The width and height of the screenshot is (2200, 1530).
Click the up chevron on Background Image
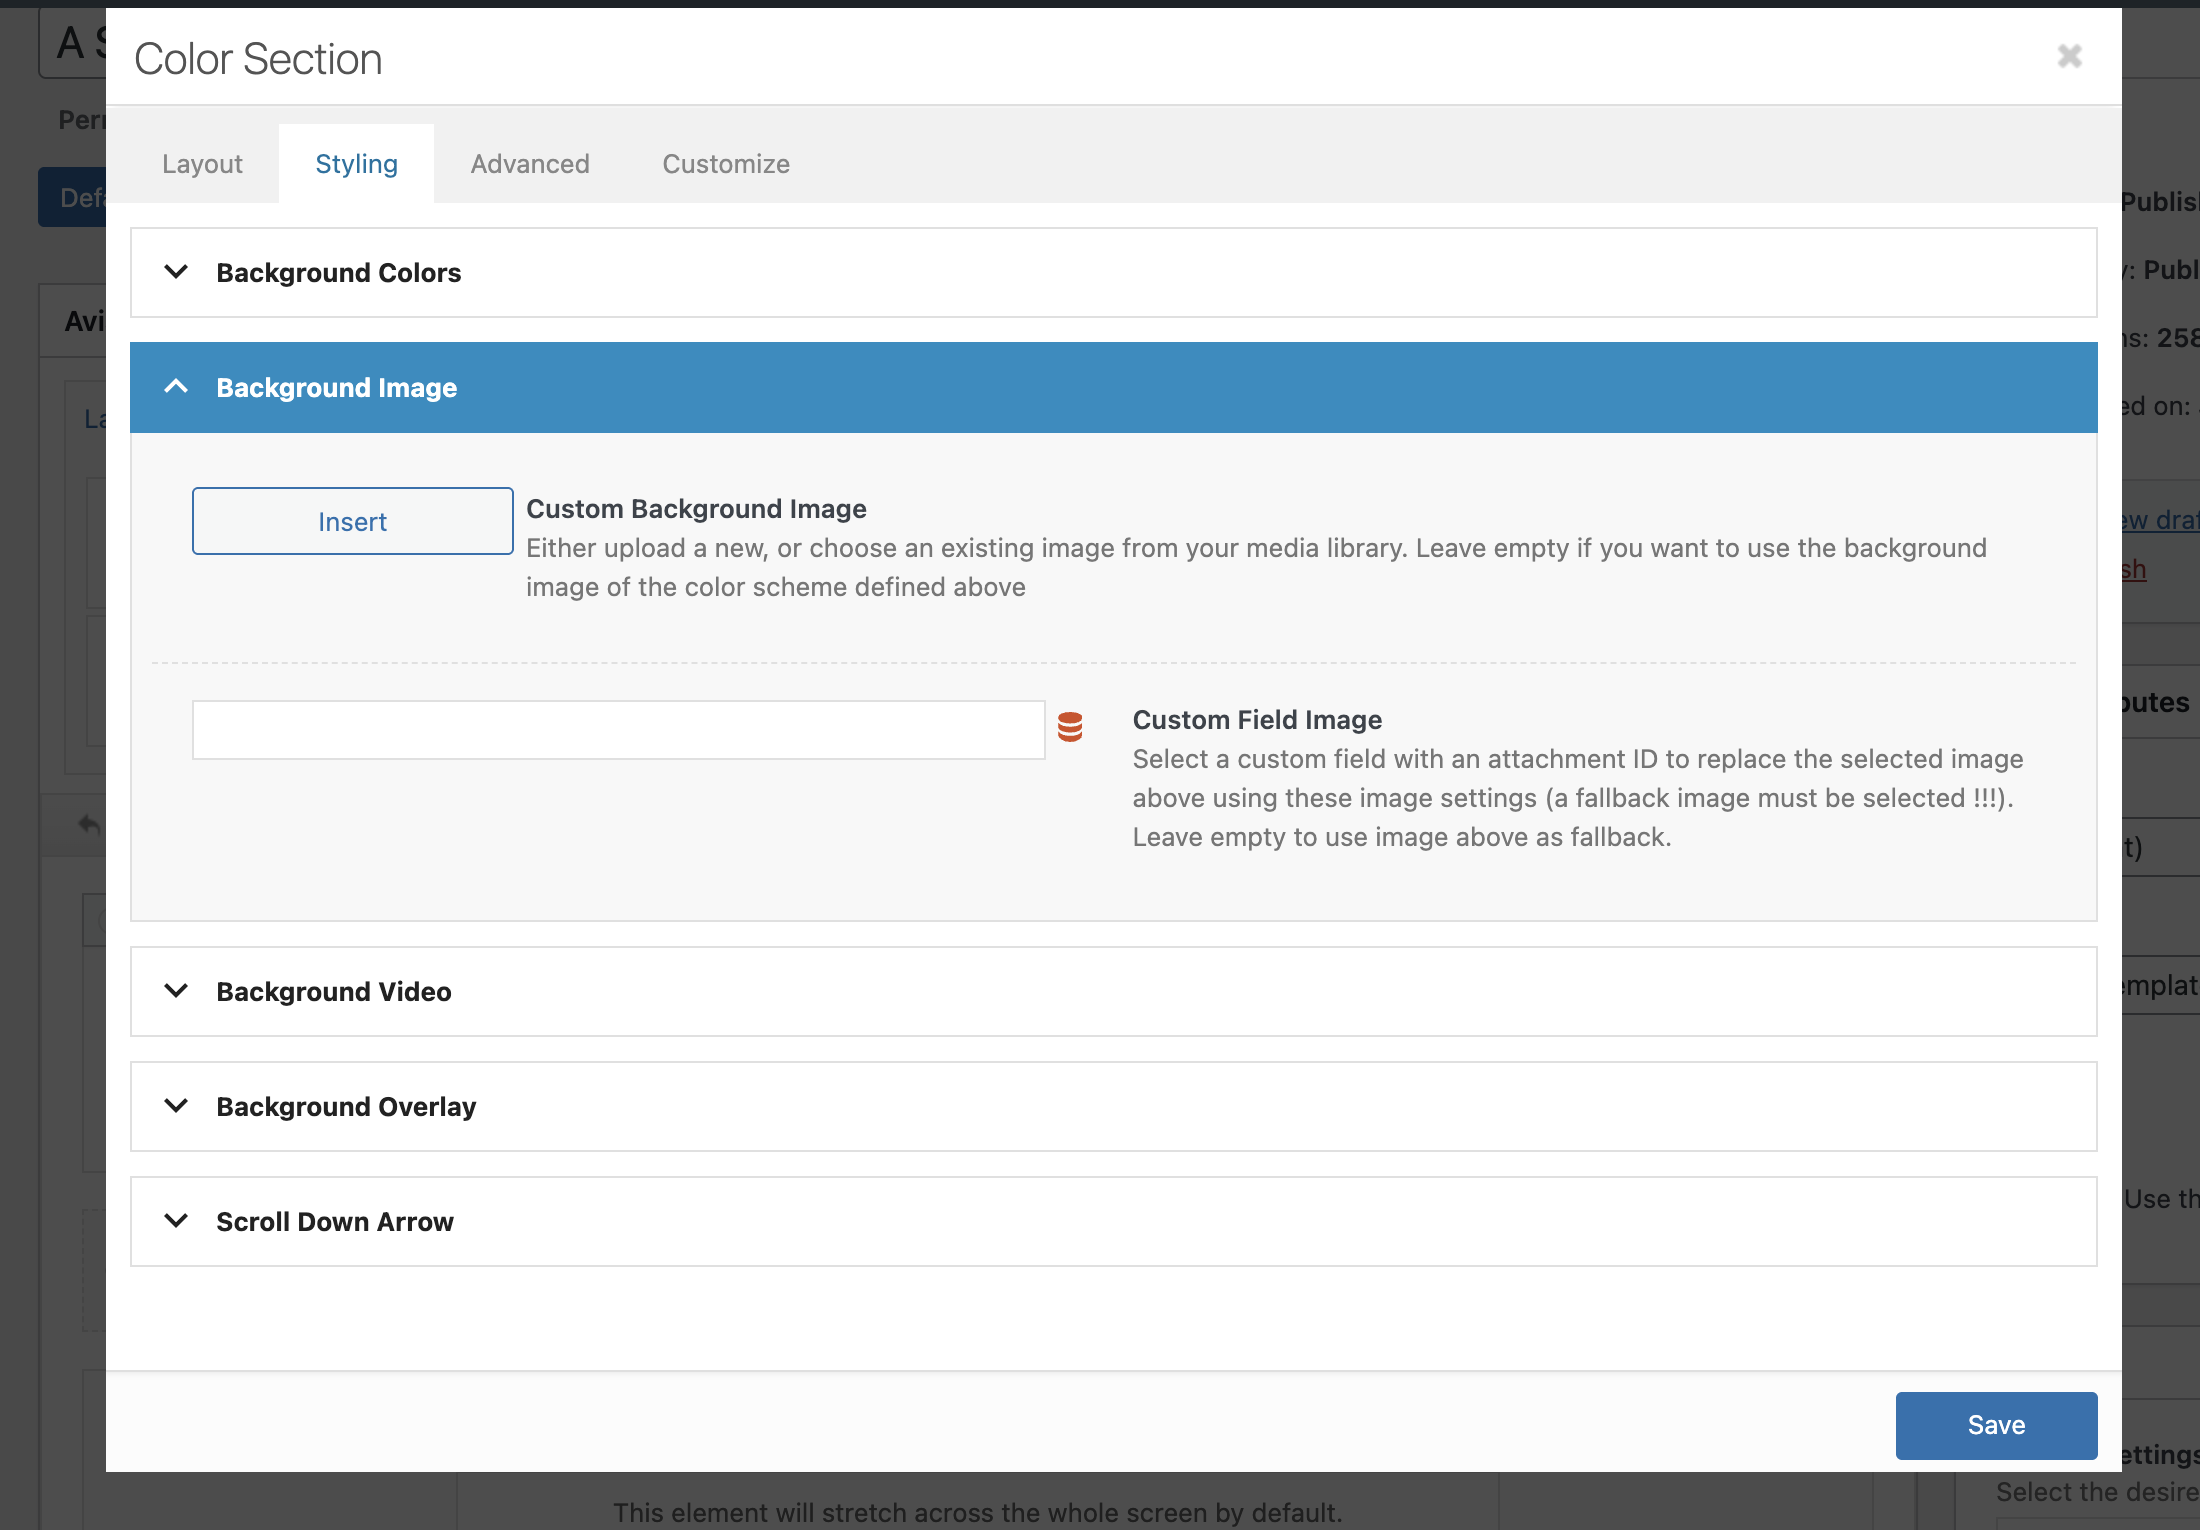(176, 387)
